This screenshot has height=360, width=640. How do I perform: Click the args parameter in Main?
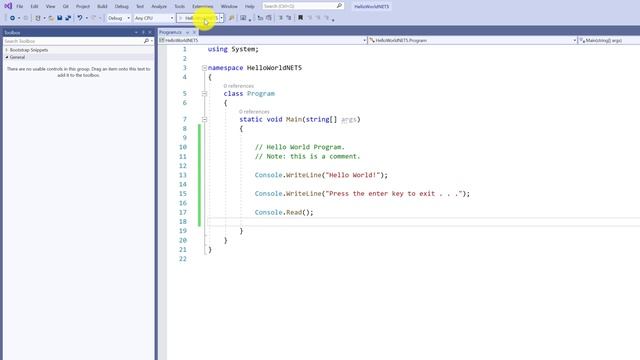pos(349,120)
